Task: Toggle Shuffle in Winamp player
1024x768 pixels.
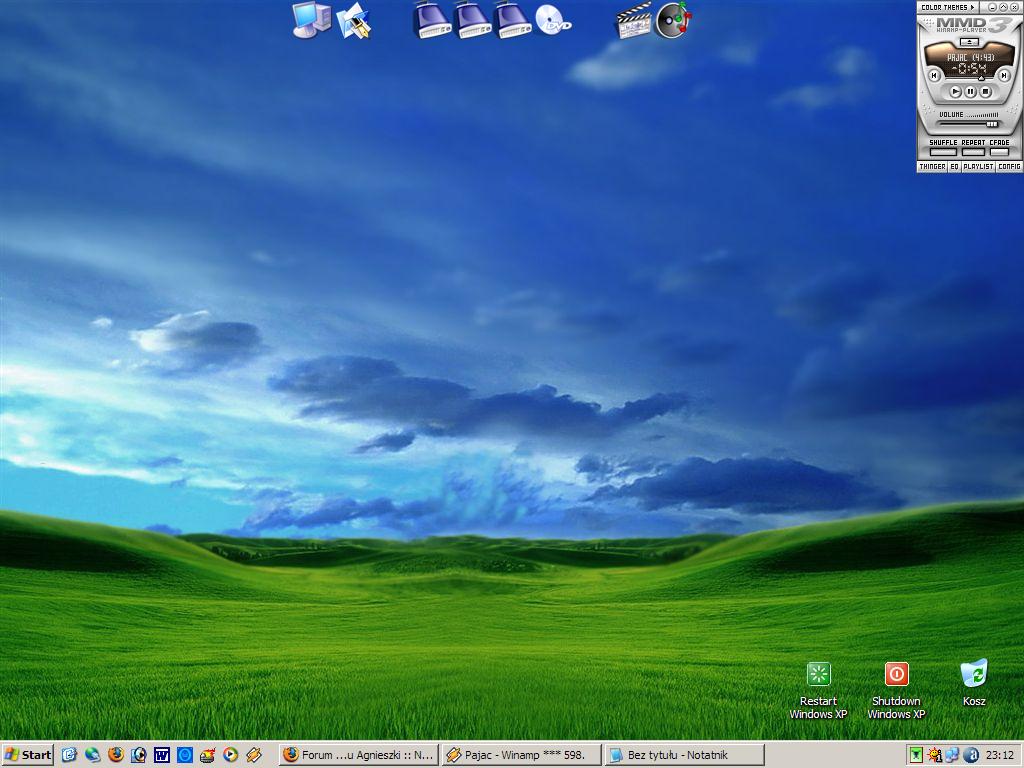Action: 943,152
